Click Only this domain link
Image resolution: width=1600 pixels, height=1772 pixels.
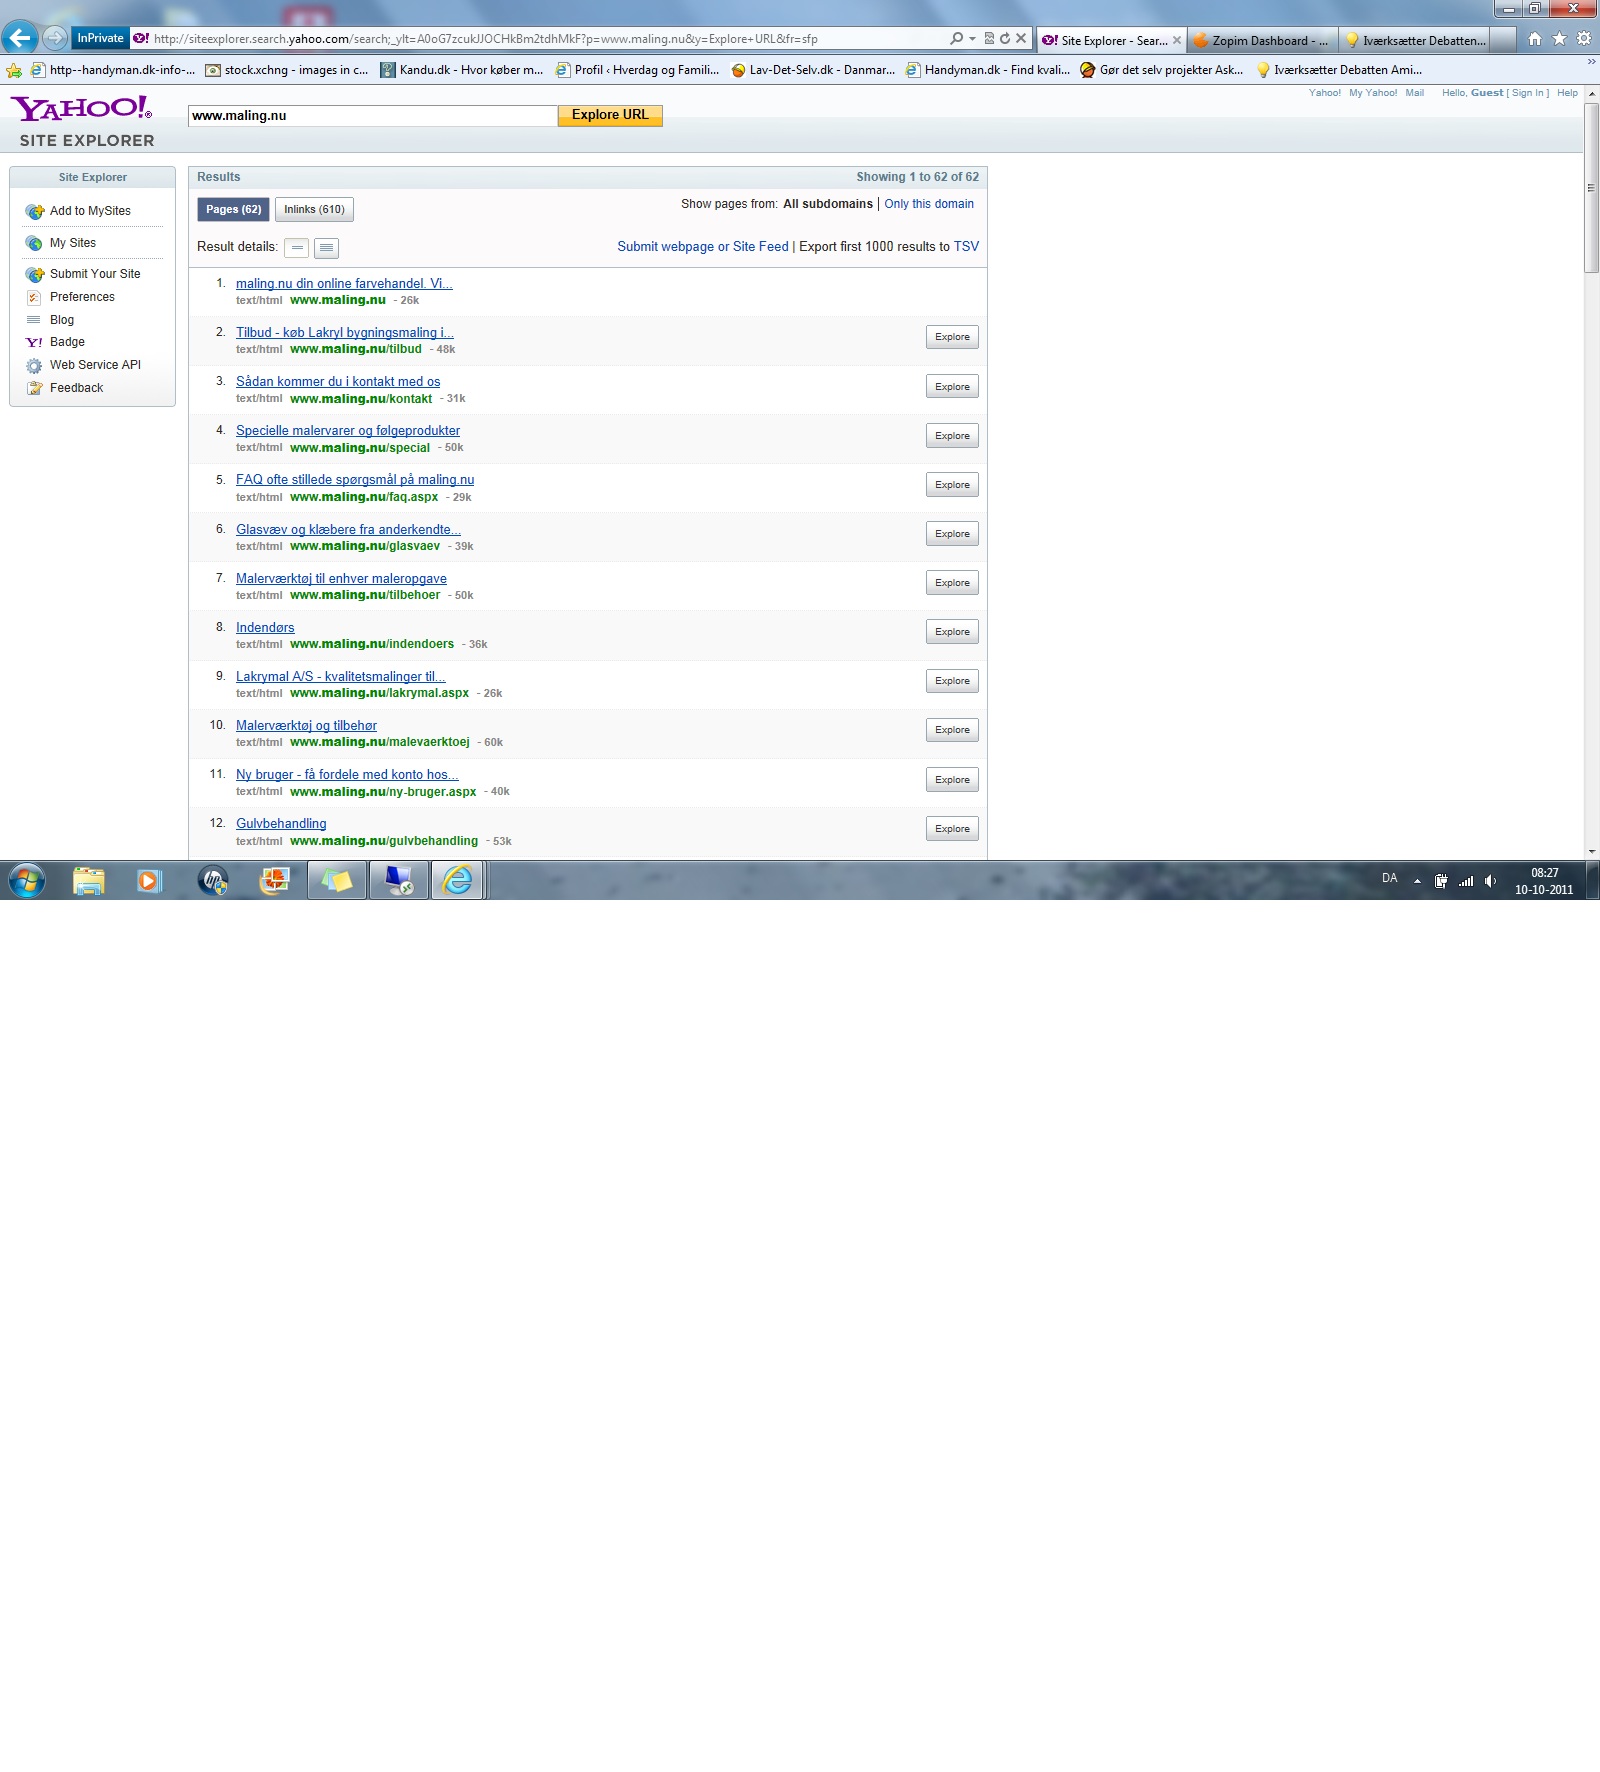(929, 204)
